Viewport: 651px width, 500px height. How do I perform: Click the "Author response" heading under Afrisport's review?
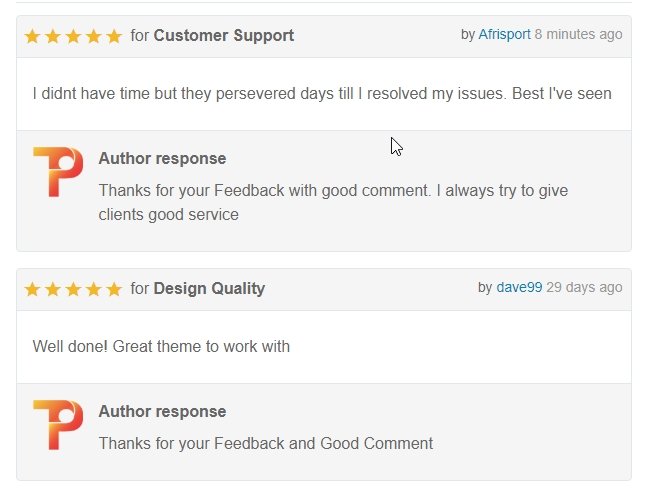(162, 159)
